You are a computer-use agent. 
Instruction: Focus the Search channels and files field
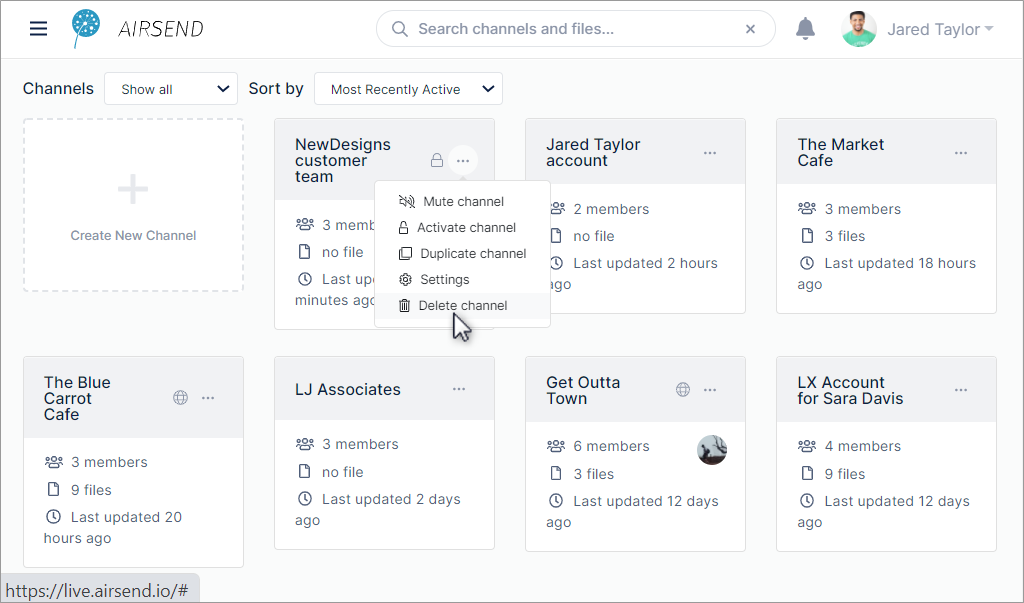tap(575, 29)
